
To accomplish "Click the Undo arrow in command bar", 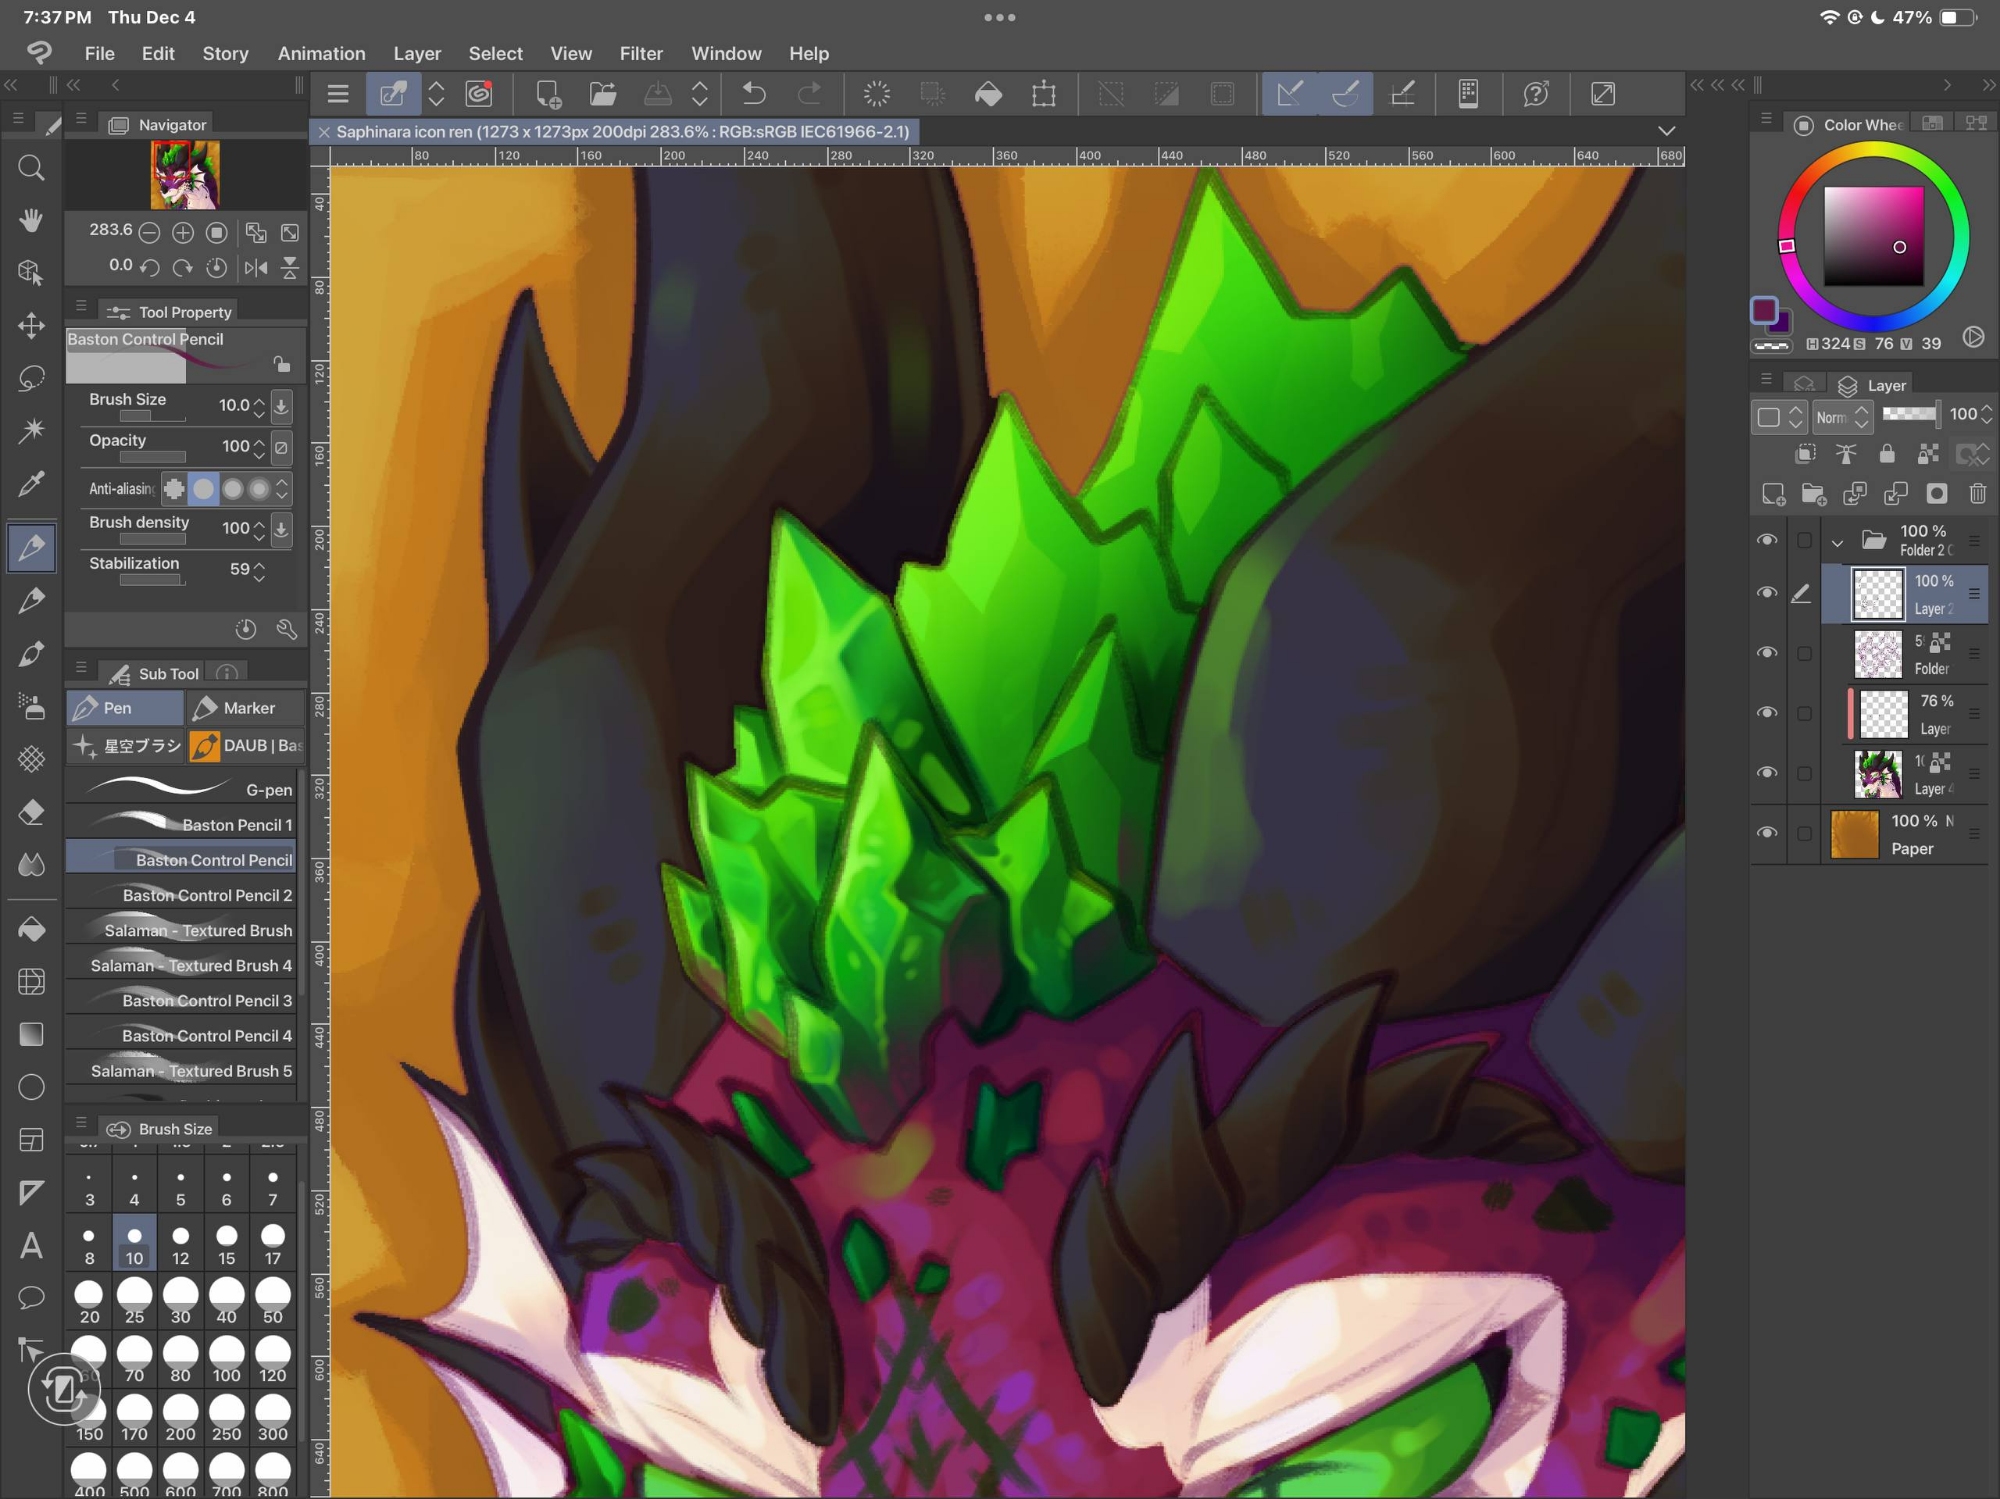I will [754, 94].
